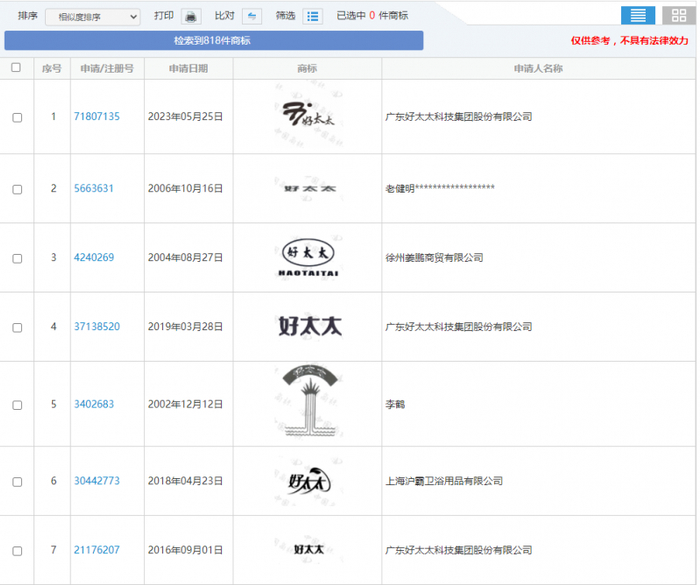Click the HAOTAITAI oval trademark image
Screen dimensions: 700x585
(x=308, y=258)
